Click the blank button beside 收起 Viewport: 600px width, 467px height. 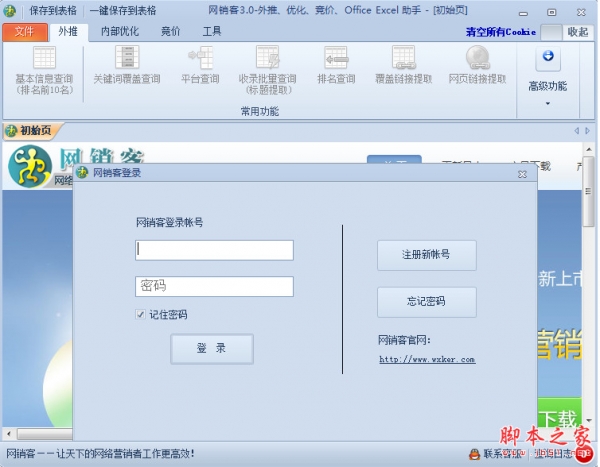coord(551,33)
